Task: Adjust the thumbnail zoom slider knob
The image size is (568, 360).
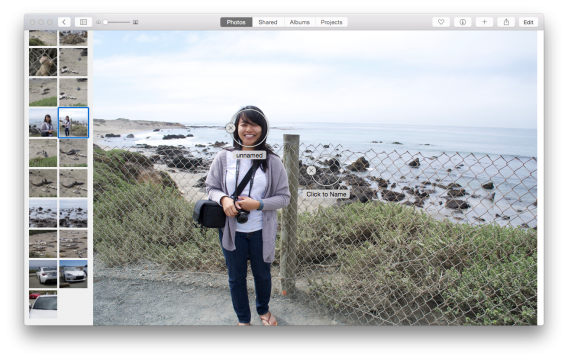Action: pos(105,22)
